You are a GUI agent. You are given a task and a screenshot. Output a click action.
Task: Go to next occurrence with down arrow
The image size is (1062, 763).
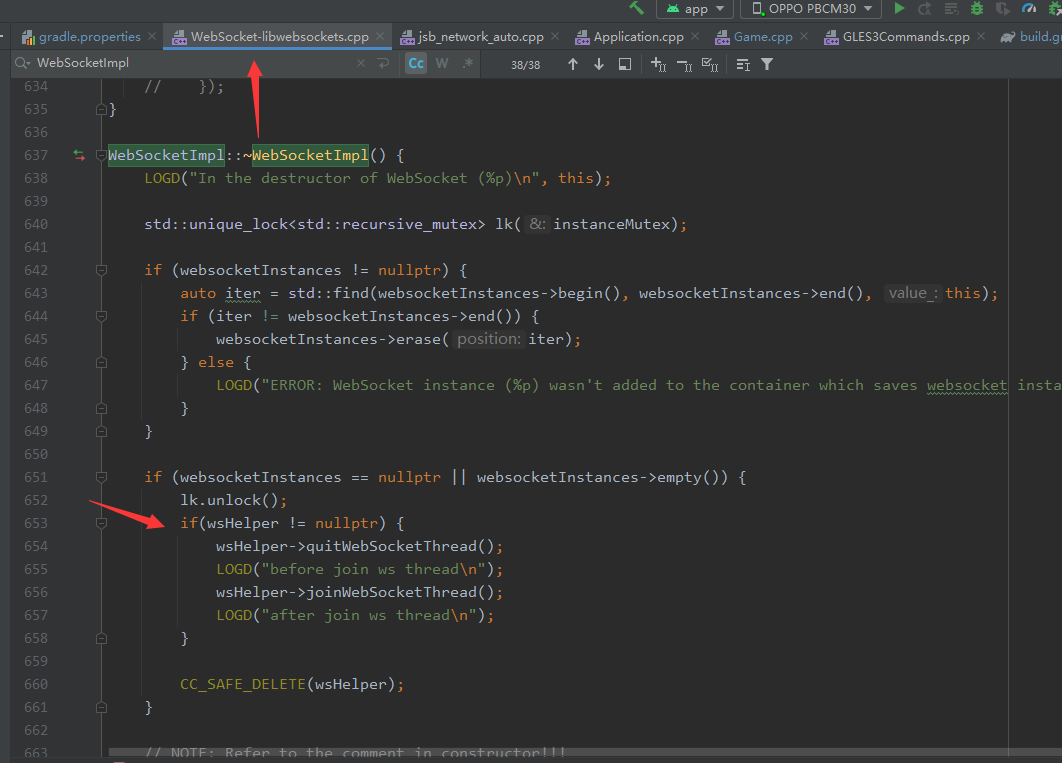coord(599,64)
